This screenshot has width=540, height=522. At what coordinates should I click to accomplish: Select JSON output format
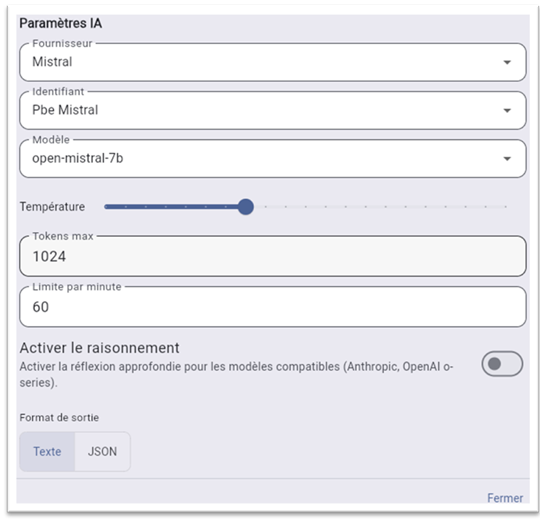(x=102, y=451)
